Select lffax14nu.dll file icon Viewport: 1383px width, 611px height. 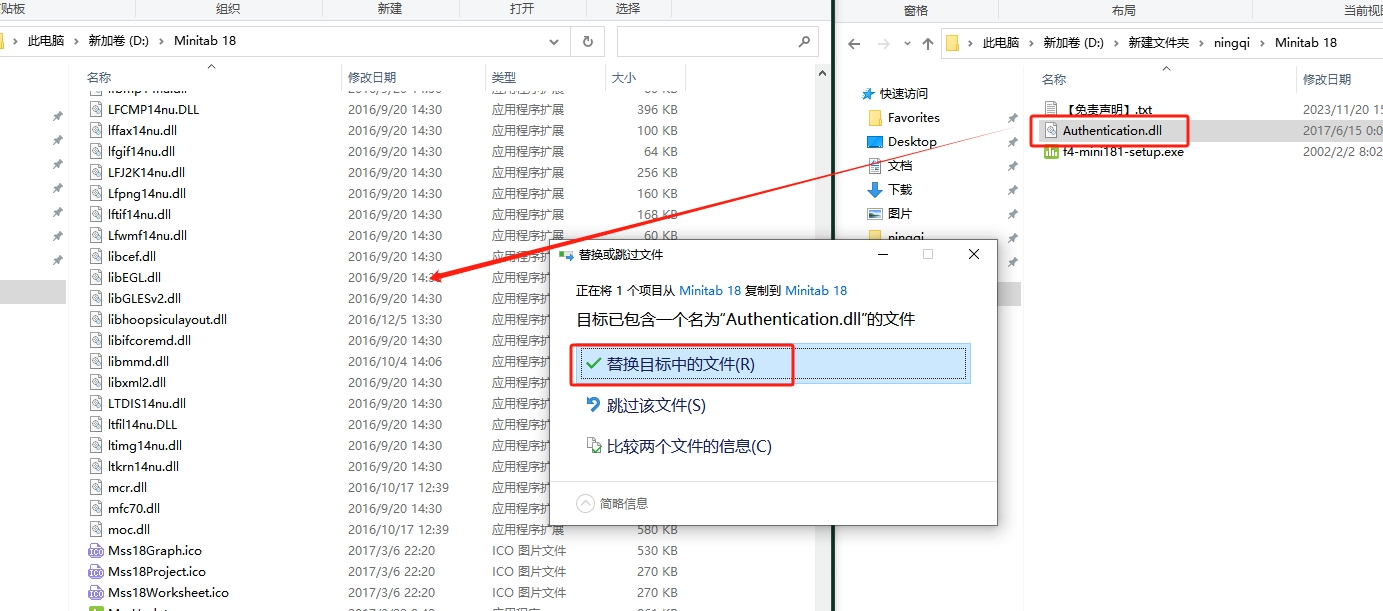pos(96,130)
